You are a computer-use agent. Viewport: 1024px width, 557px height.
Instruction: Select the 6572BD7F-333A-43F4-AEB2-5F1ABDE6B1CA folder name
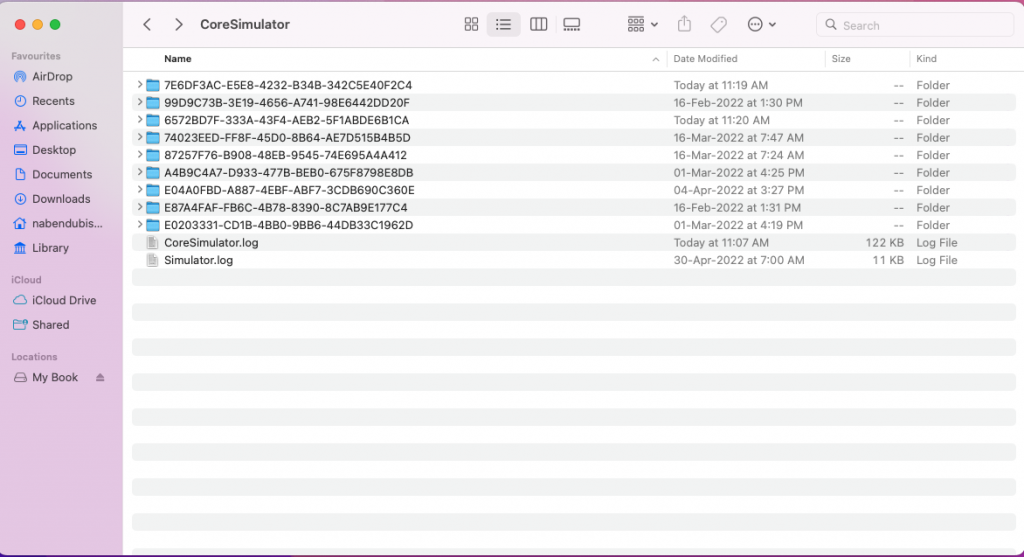click(x=286, y=120)
